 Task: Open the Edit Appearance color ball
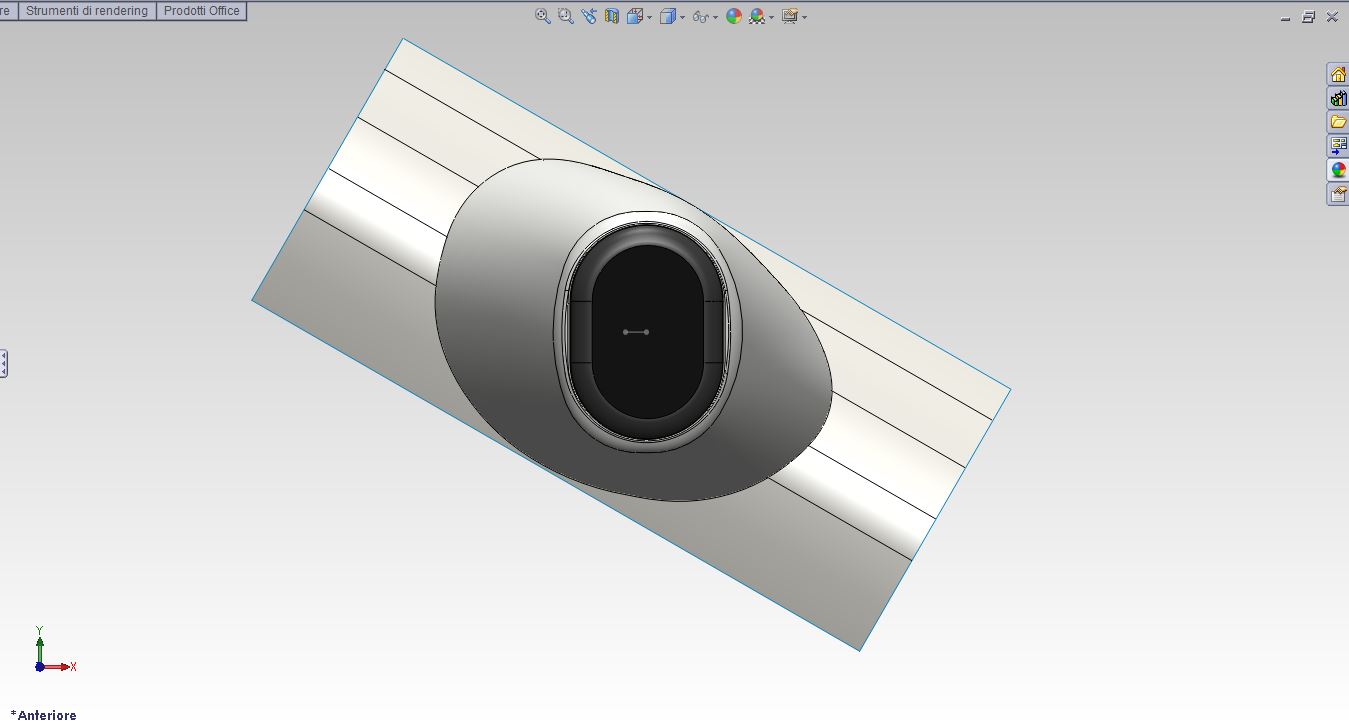(x=734, y=16)
